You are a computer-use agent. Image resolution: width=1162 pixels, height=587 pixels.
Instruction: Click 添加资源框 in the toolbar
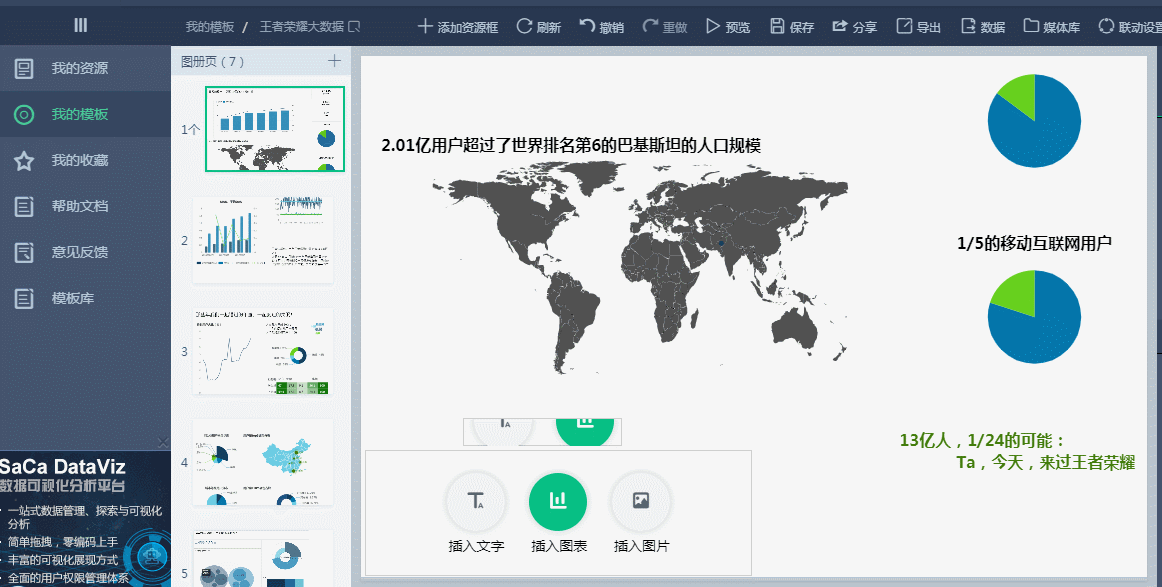[458, 27]
